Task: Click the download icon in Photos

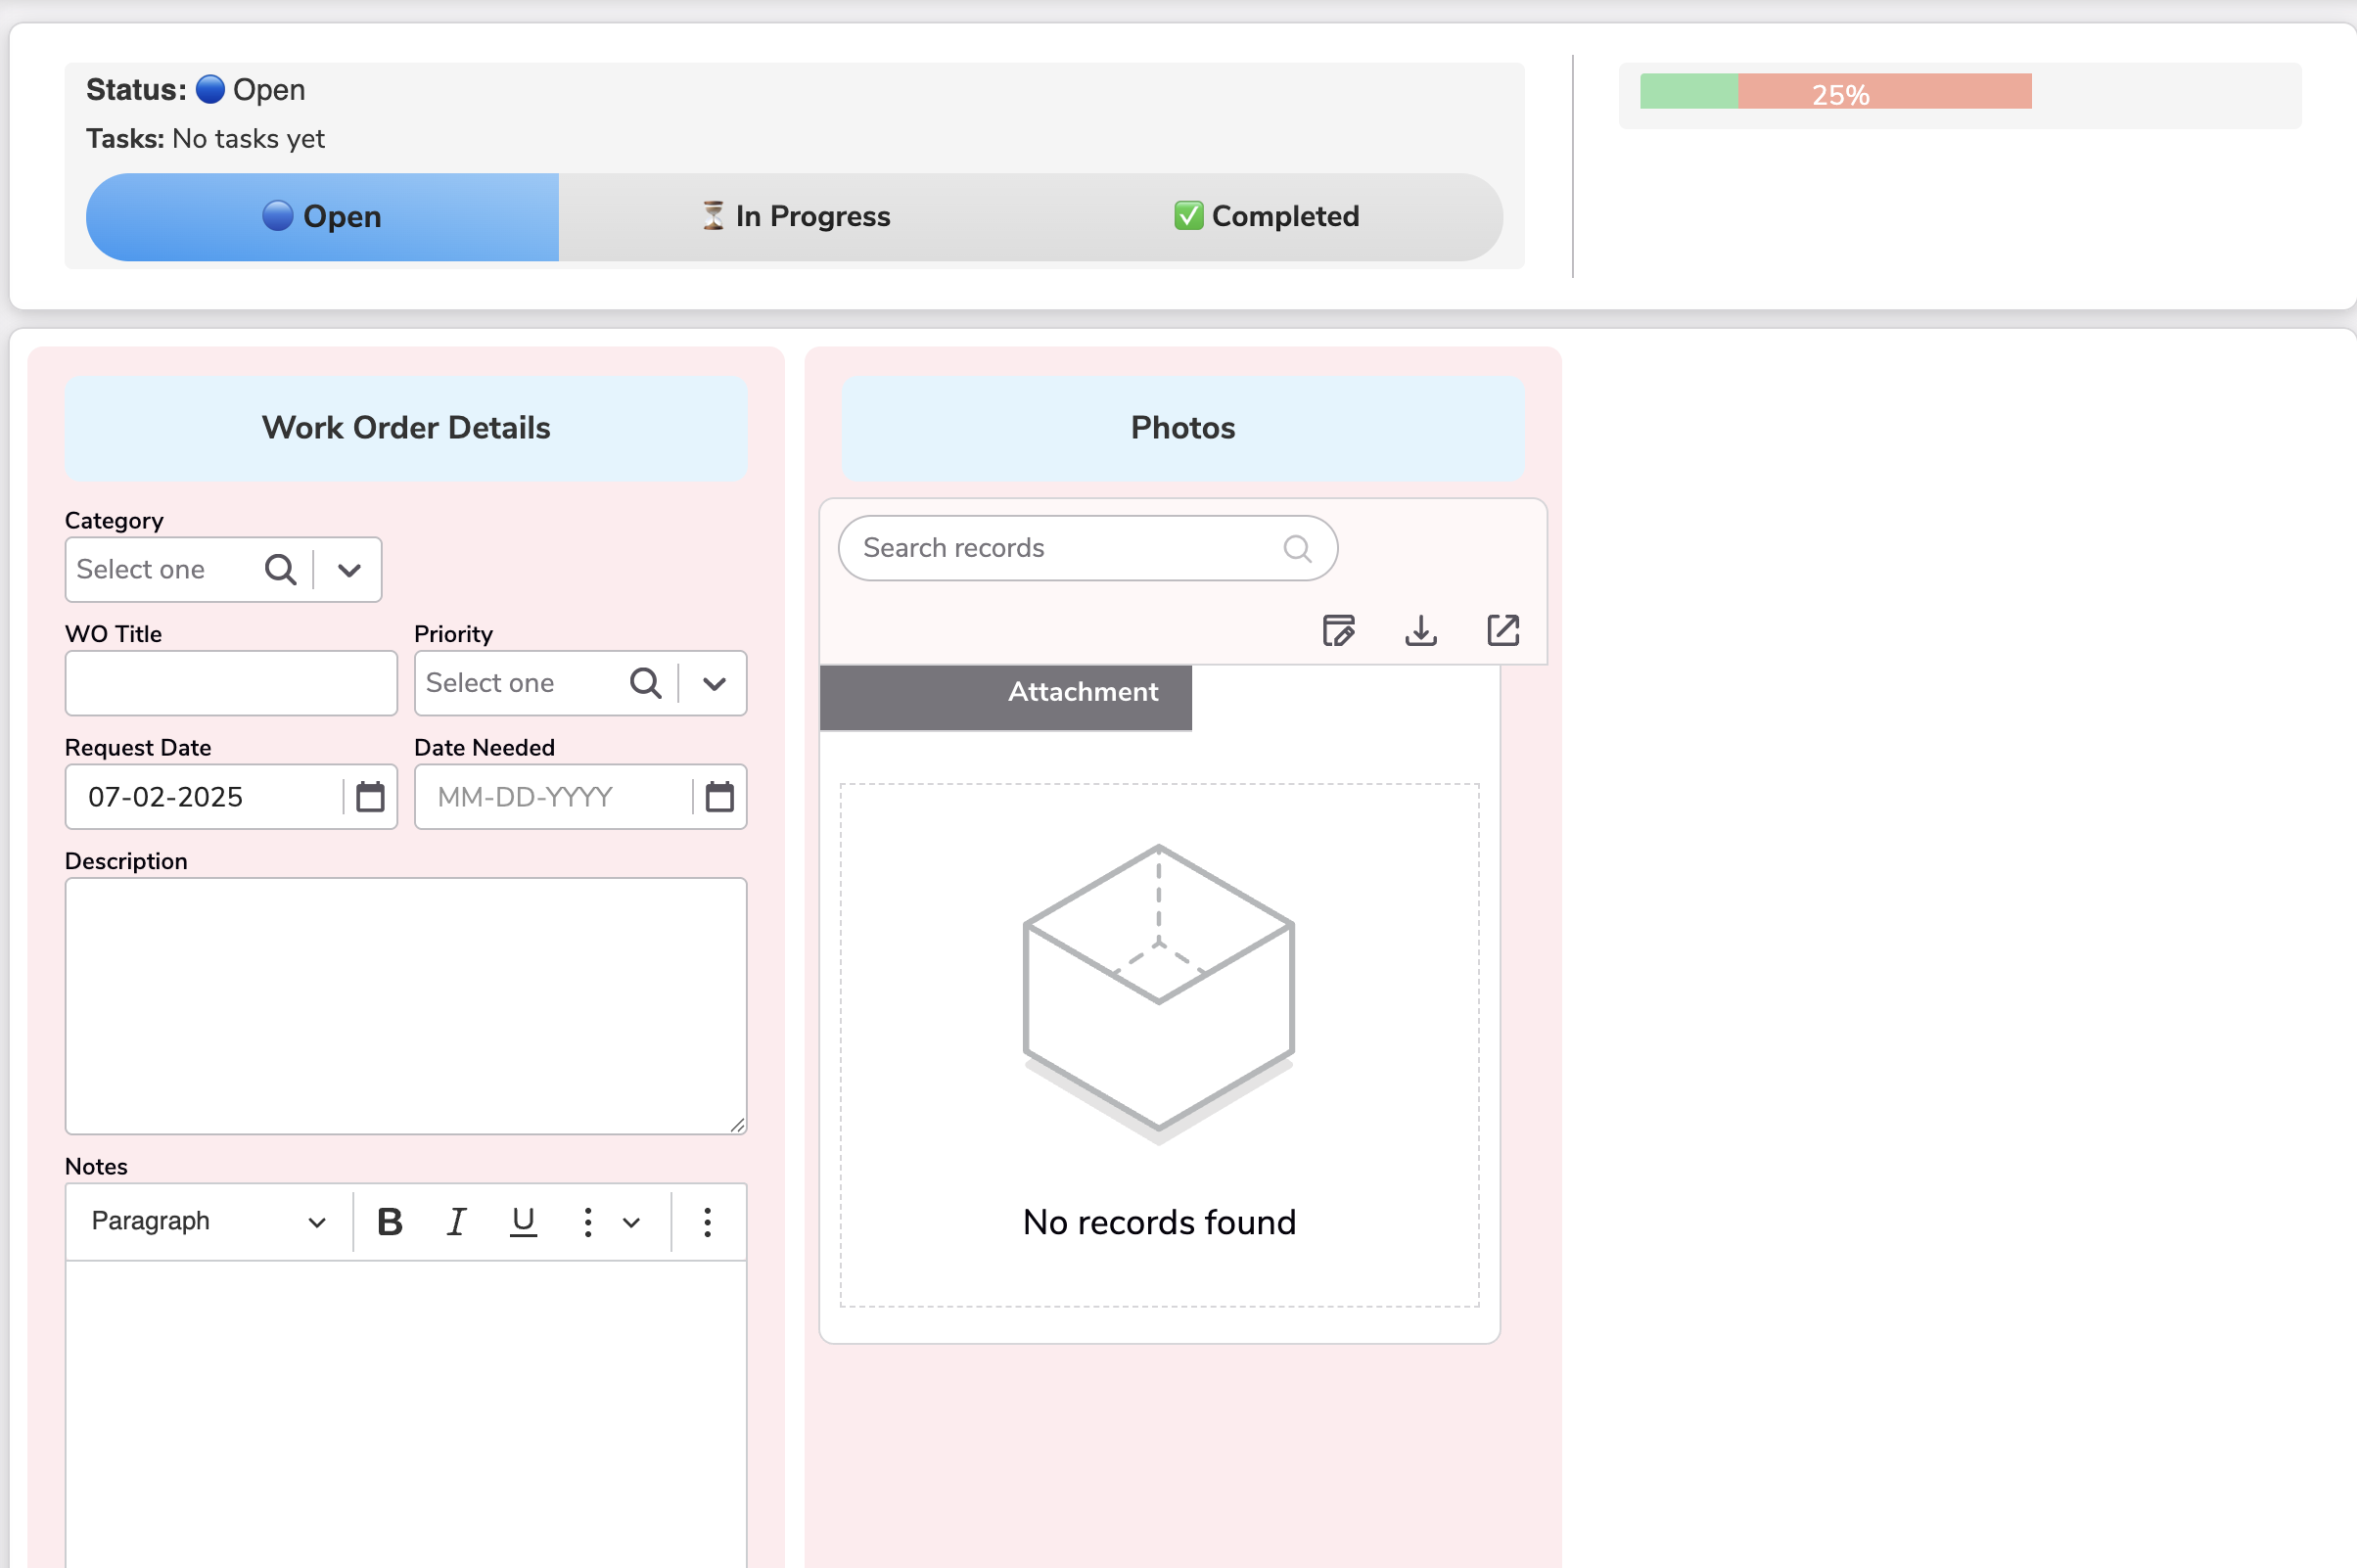Action: click(1420, 630)
